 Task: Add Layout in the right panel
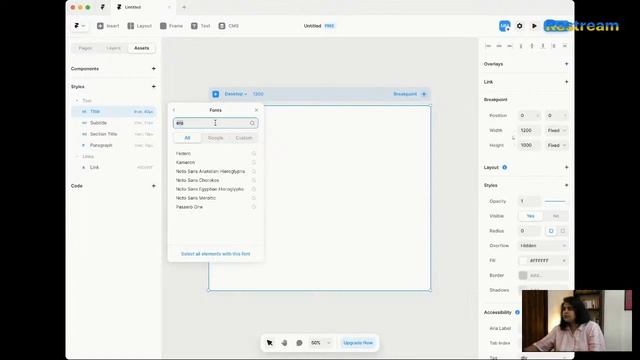point(566,167)
